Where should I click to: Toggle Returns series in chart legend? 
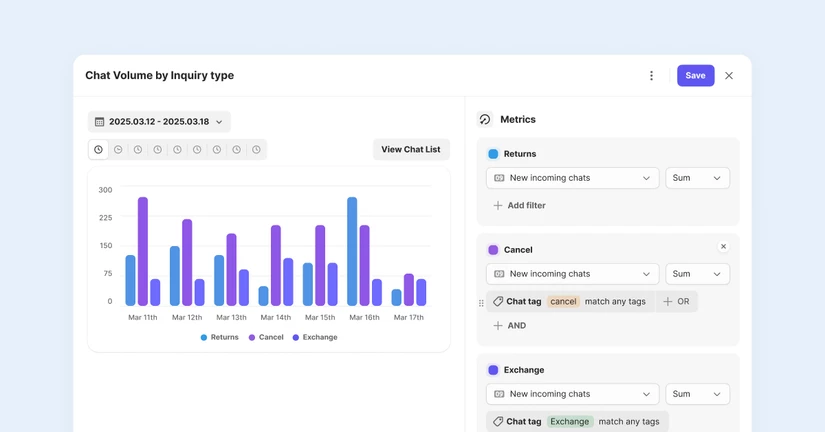click(x=219, y=338)
